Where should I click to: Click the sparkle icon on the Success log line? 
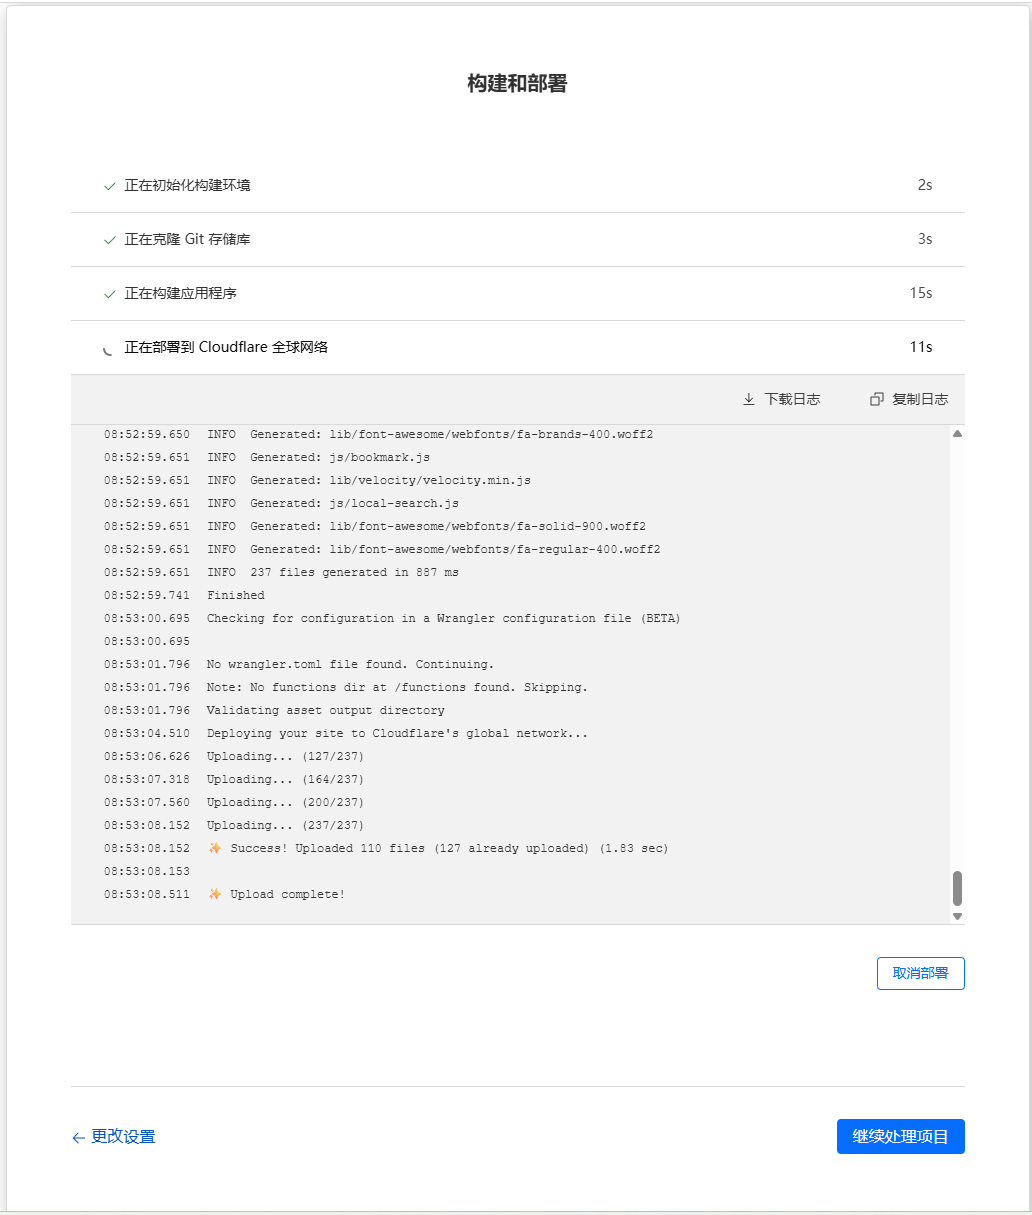tap(213, 847)
